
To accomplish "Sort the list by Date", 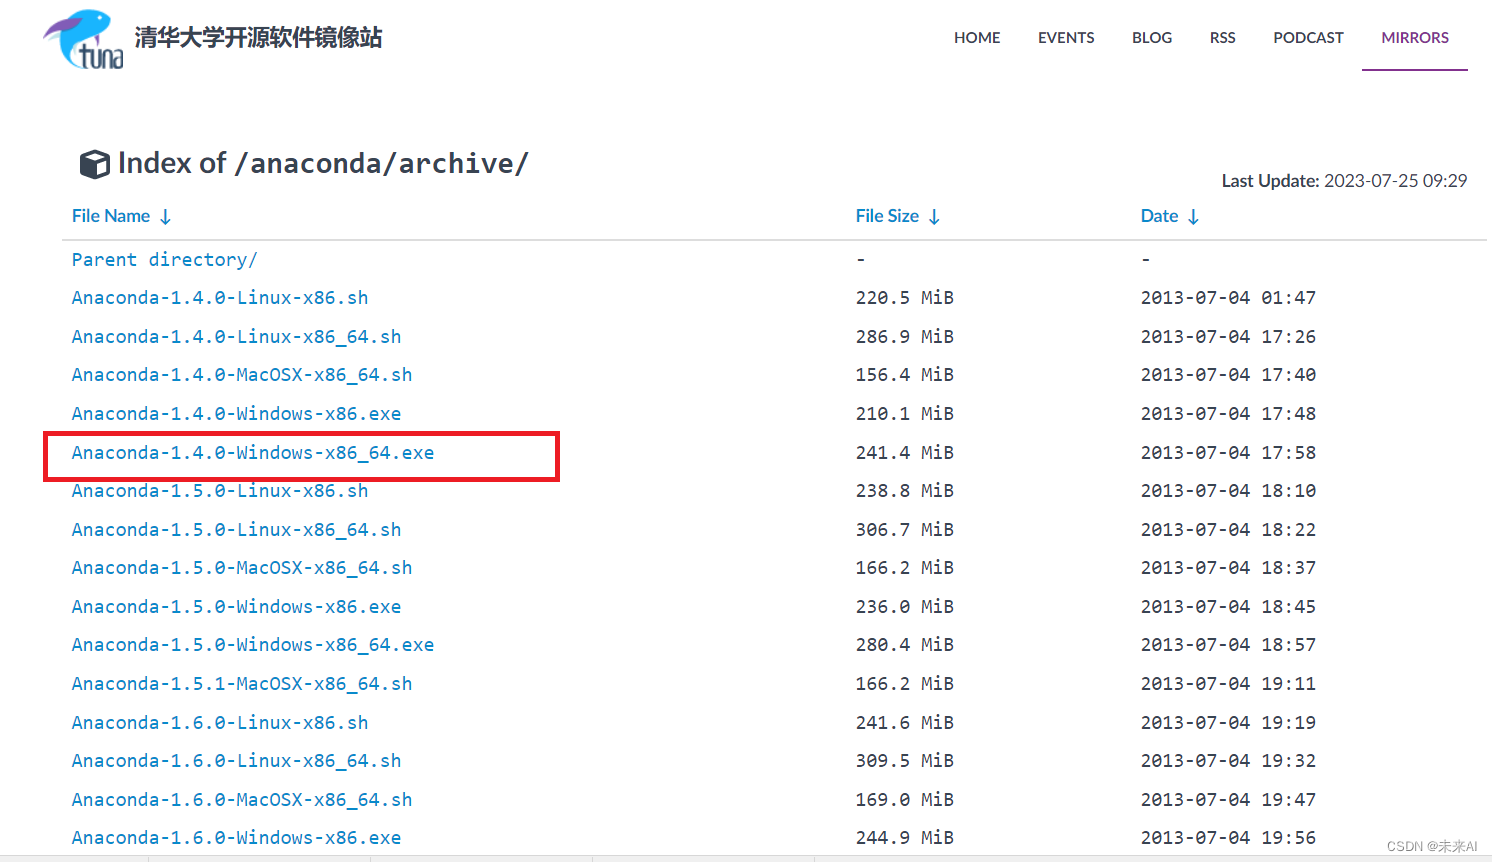I will coord(1159,216).
